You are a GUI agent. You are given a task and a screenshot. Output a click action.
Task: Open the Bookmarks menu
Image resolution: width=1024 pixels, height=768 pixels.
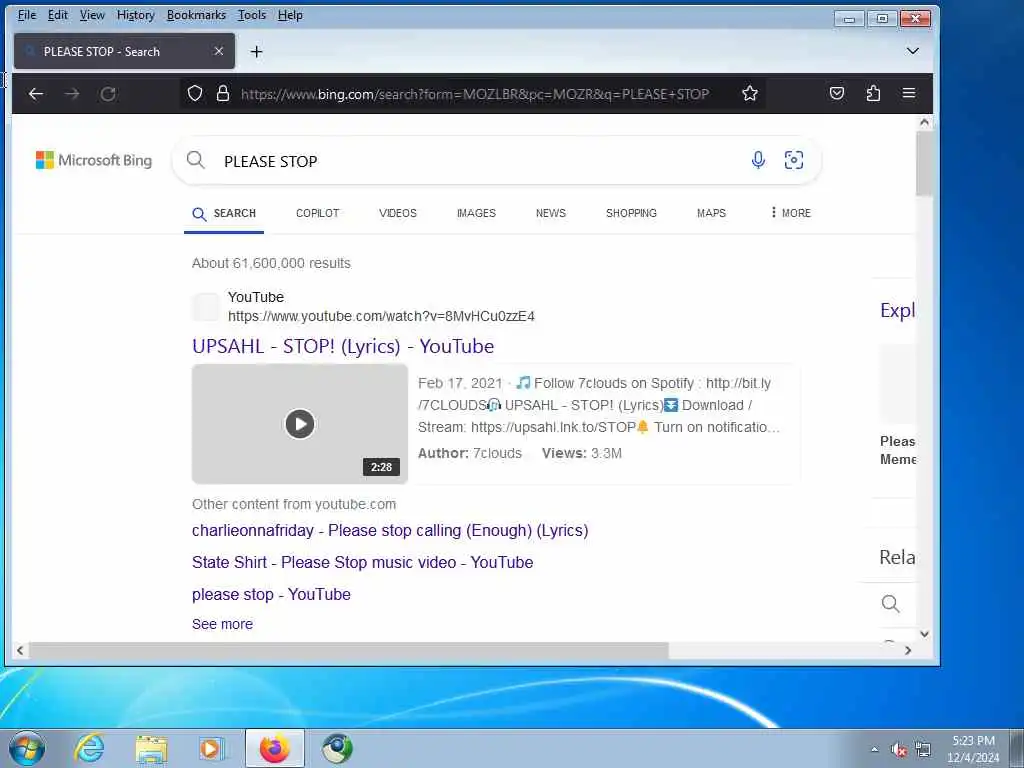click(x=196, y=15)
